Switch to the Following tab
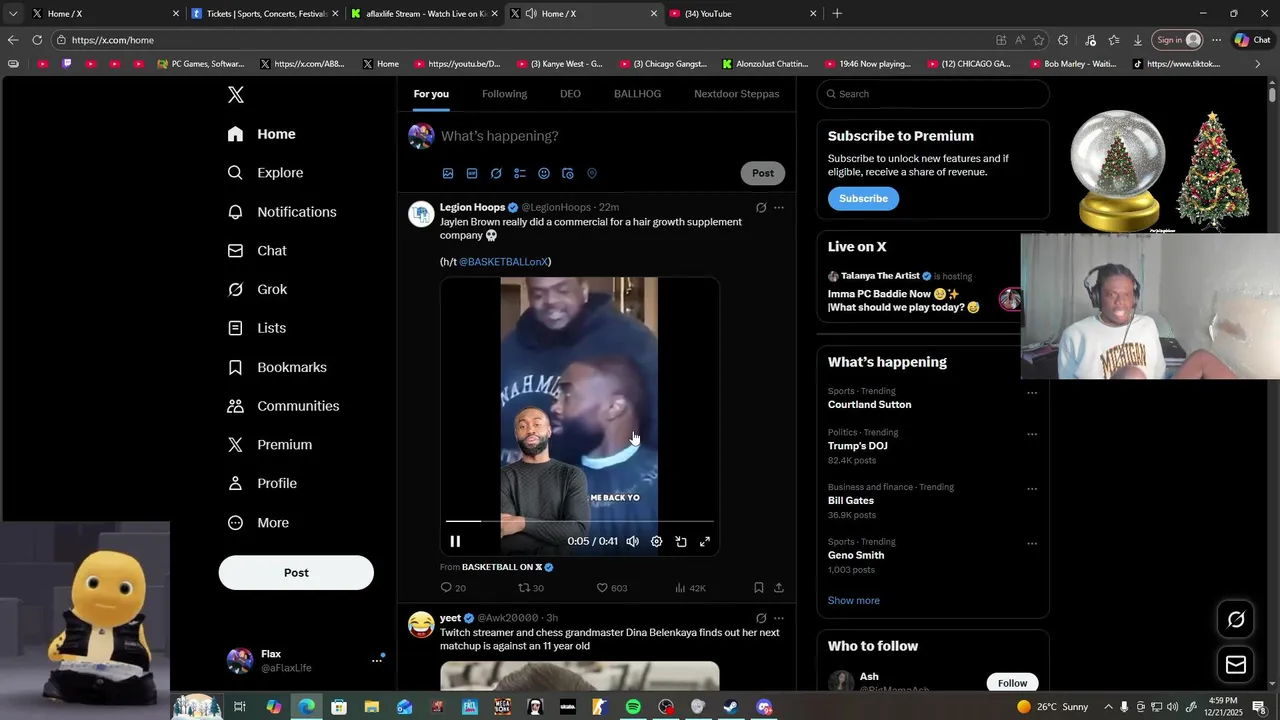The width and height of the screenshot is (1280, 720). point(504,94)
